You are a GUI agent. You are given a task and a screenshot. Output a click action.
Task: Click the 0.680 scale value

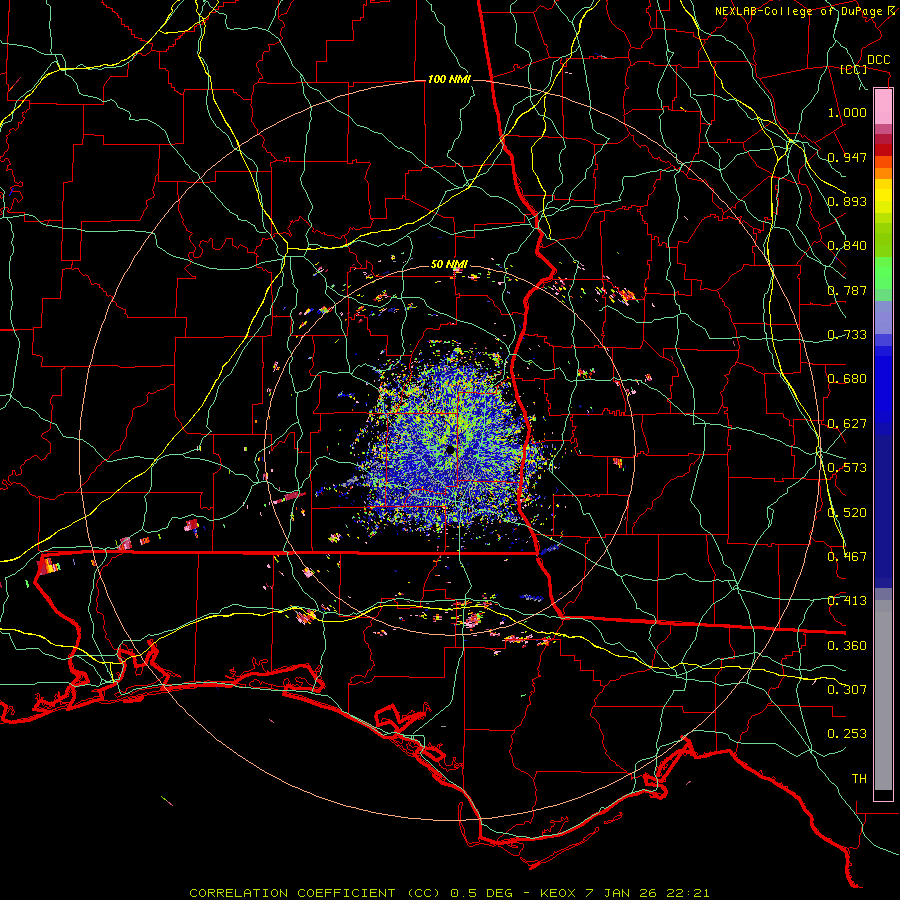847,379
